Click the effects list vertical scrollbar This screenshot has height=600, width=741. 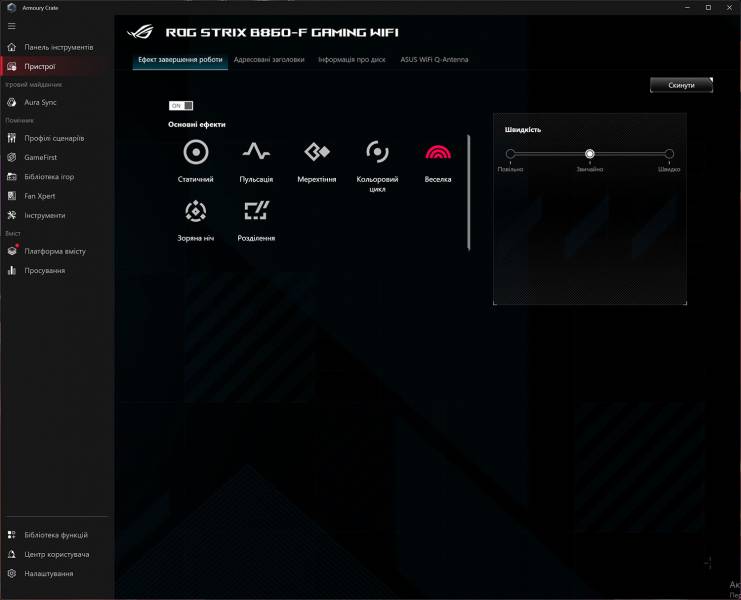point(468,192)
